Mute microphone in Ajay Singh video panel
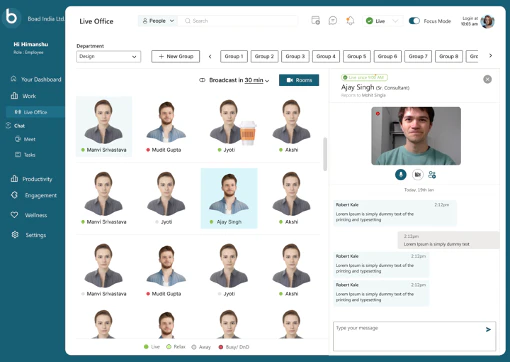The width and height of the screenshot is (510, 362). click(x=401, y=174)
